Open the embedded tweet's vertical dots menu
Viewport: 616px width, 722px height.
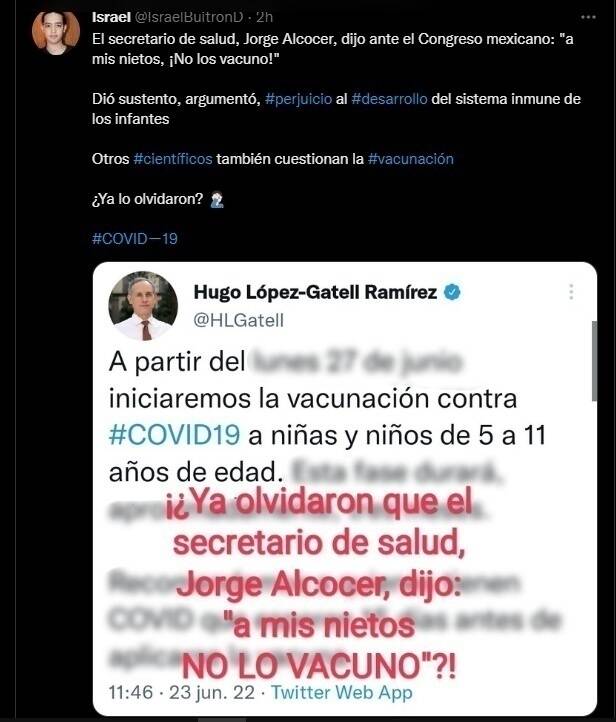click(571, 292)
